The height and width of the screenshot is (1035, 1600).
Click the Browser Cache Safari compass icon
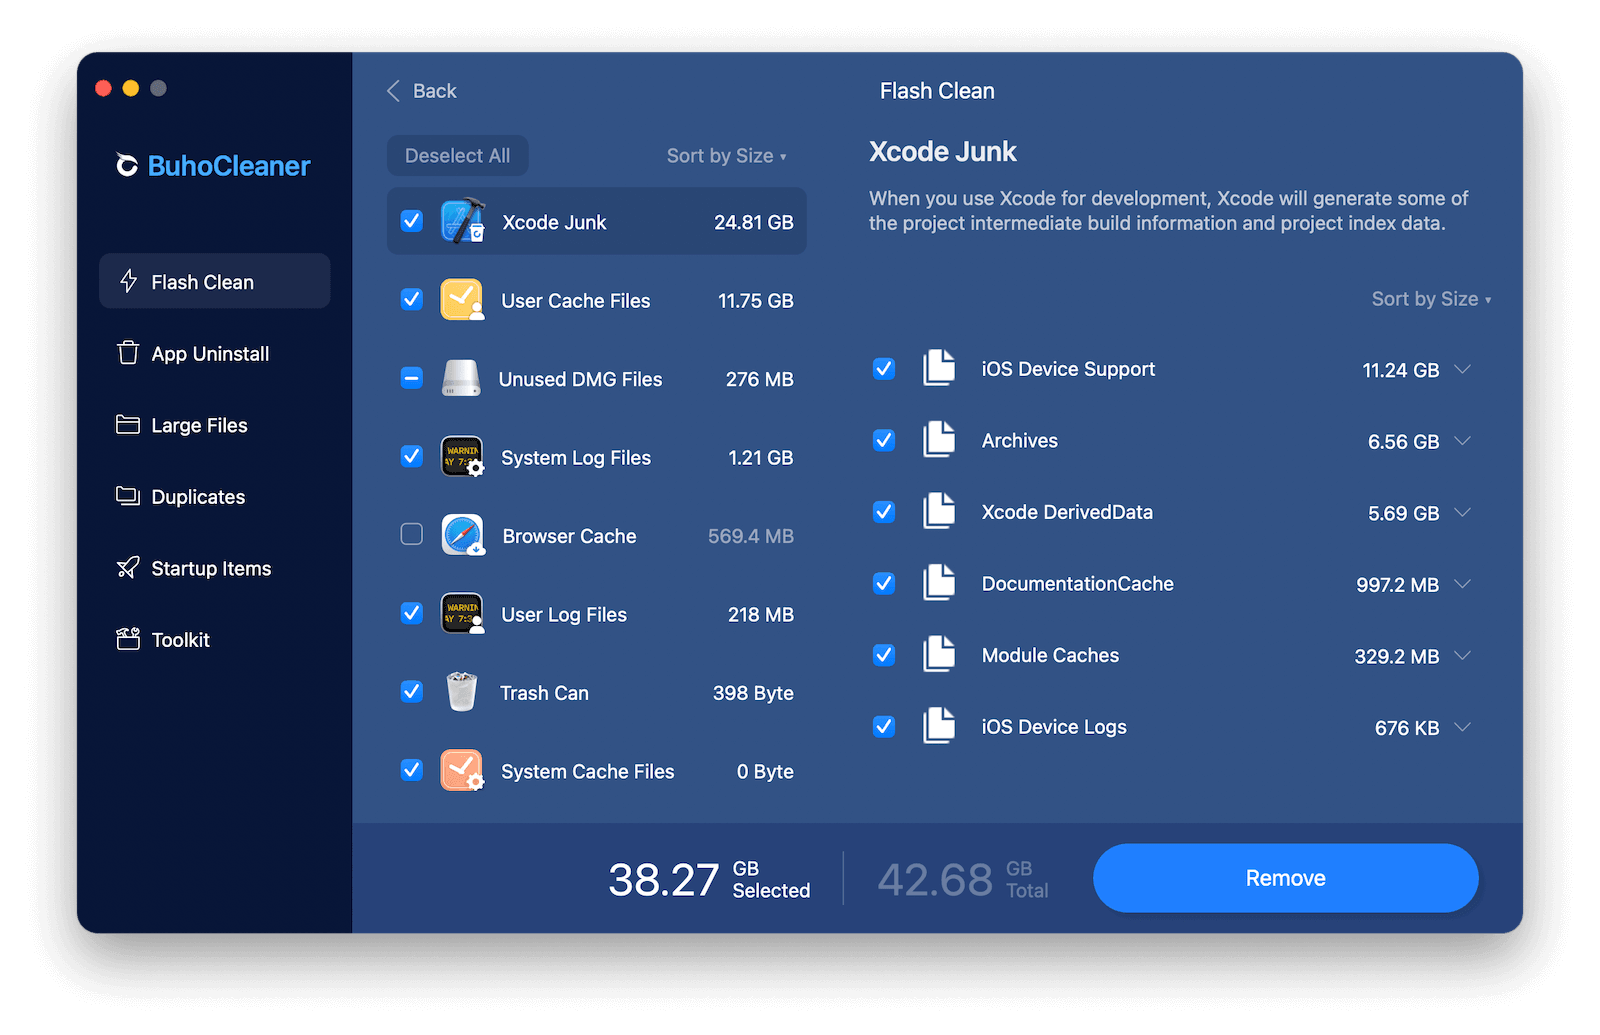463,535
